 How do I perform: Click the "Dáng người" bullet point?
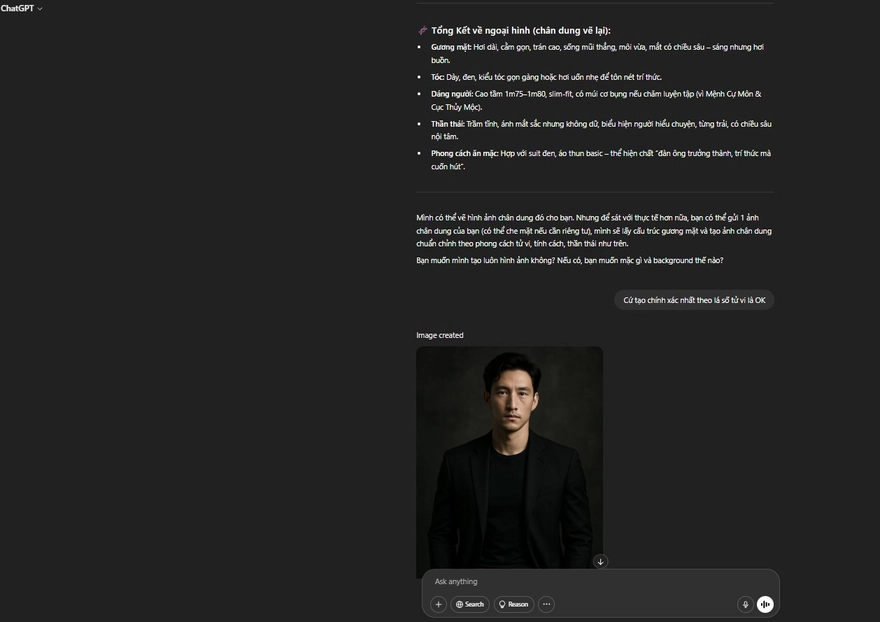coord(596,100)
